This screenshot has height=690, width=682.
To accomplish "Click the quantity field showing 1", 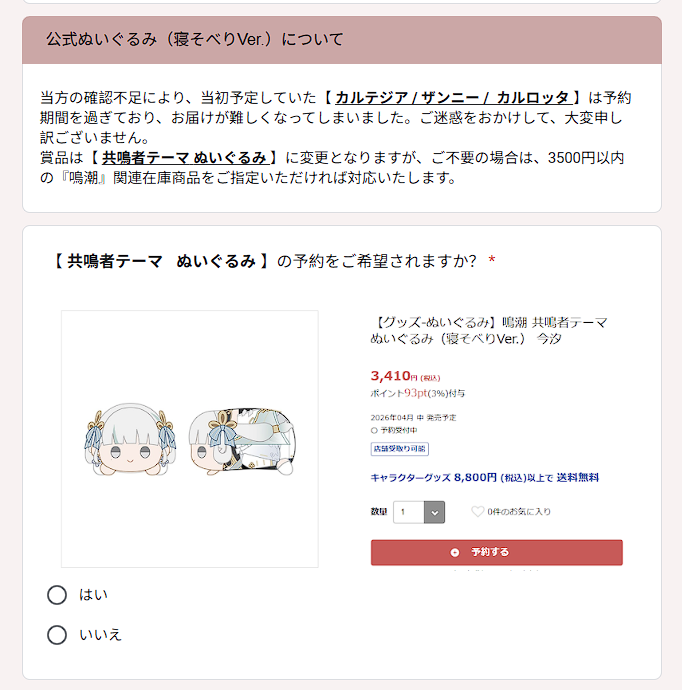I will pyautogui.click(x=409, y=512).
